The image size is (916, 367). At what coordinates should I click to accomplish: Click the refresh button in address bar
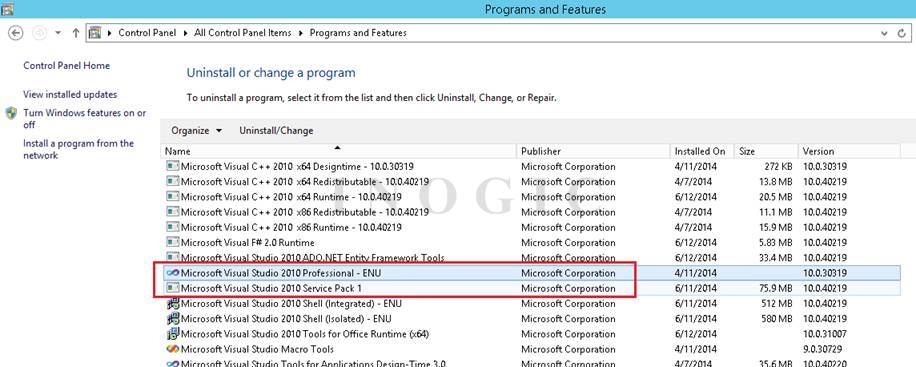[x=901, y=33]
